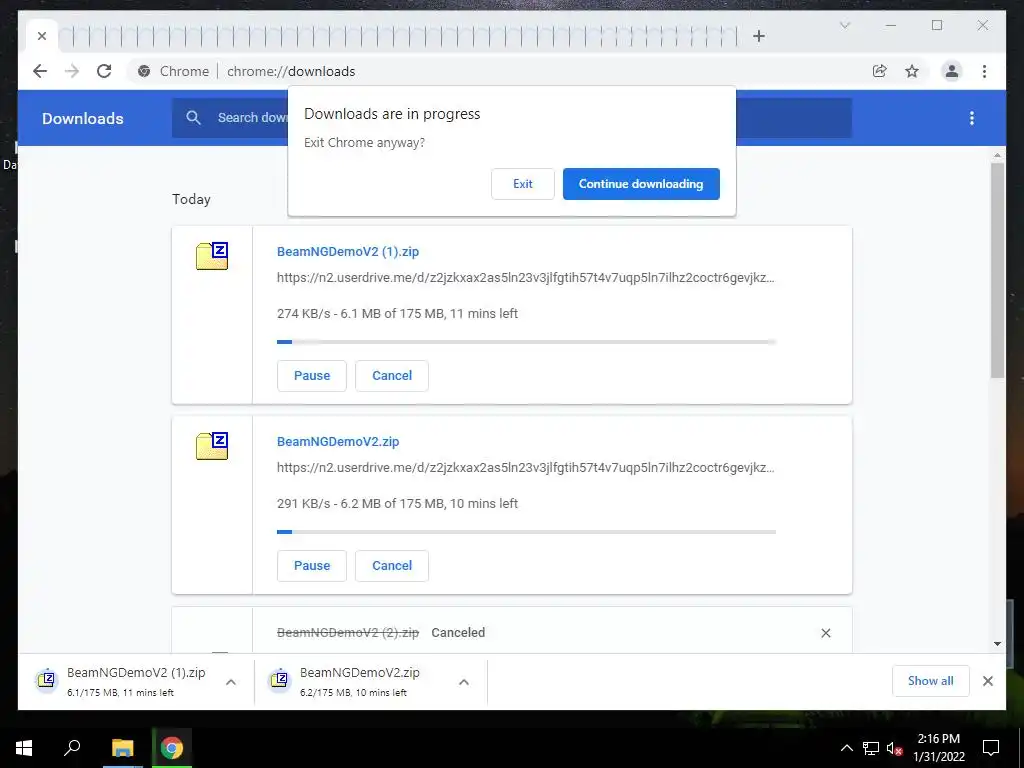
Task: Open Windows taskbar search
Action: pyautogui.click(x=72, y=748)
